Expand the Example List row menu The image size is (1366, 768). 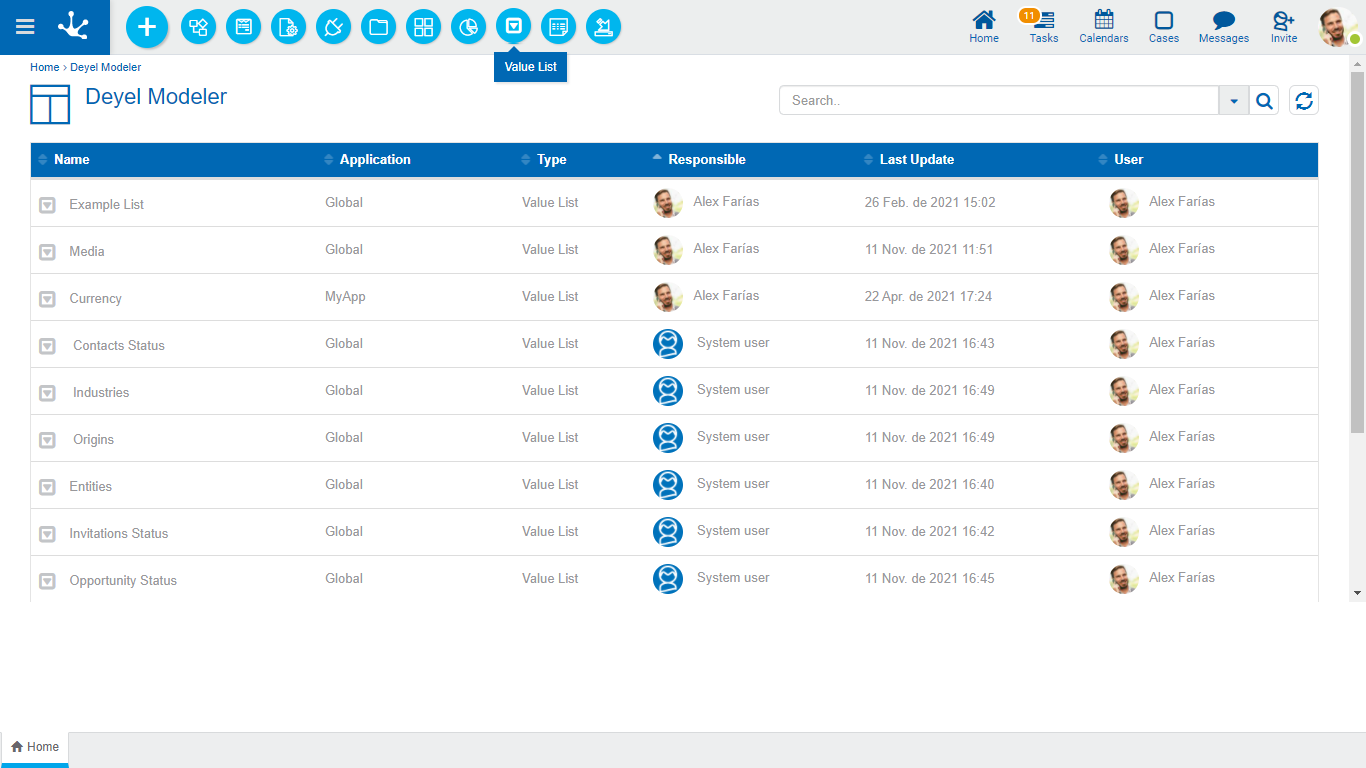coord(47,205)
